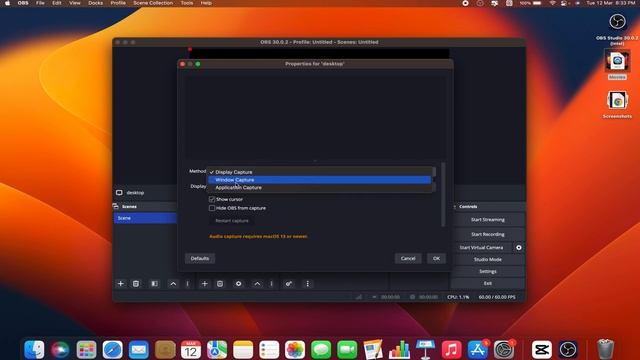Open the Scene Collection menu
The image size is (640, 360).
(x=153, y=3)
